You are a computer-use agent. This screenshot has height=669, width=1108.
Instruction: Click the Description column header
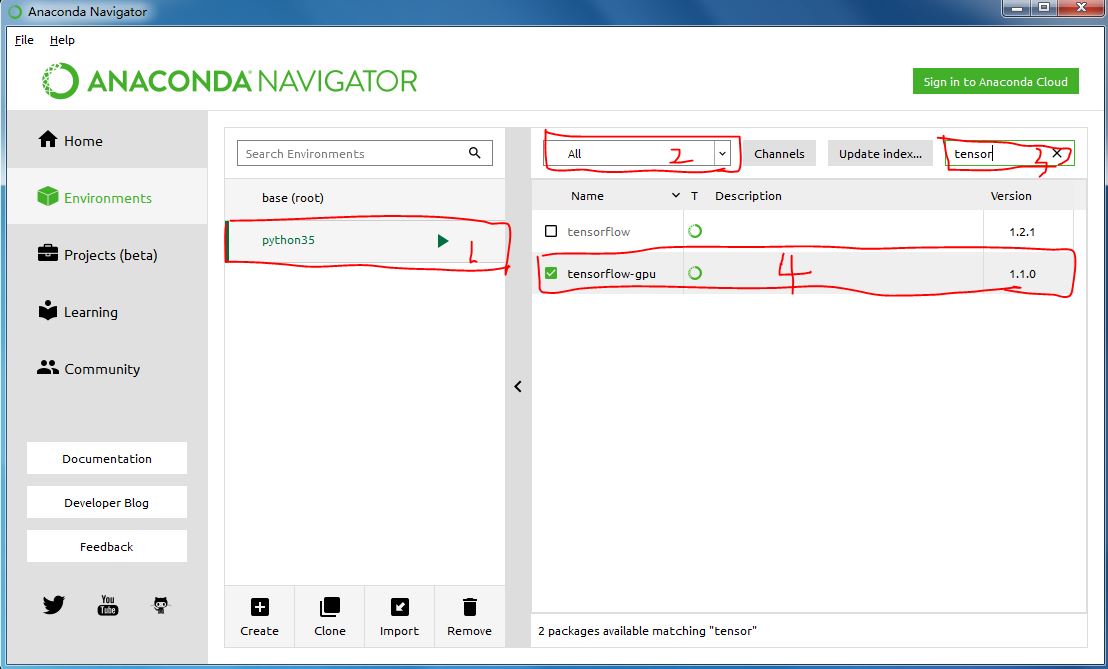[748, 196]
